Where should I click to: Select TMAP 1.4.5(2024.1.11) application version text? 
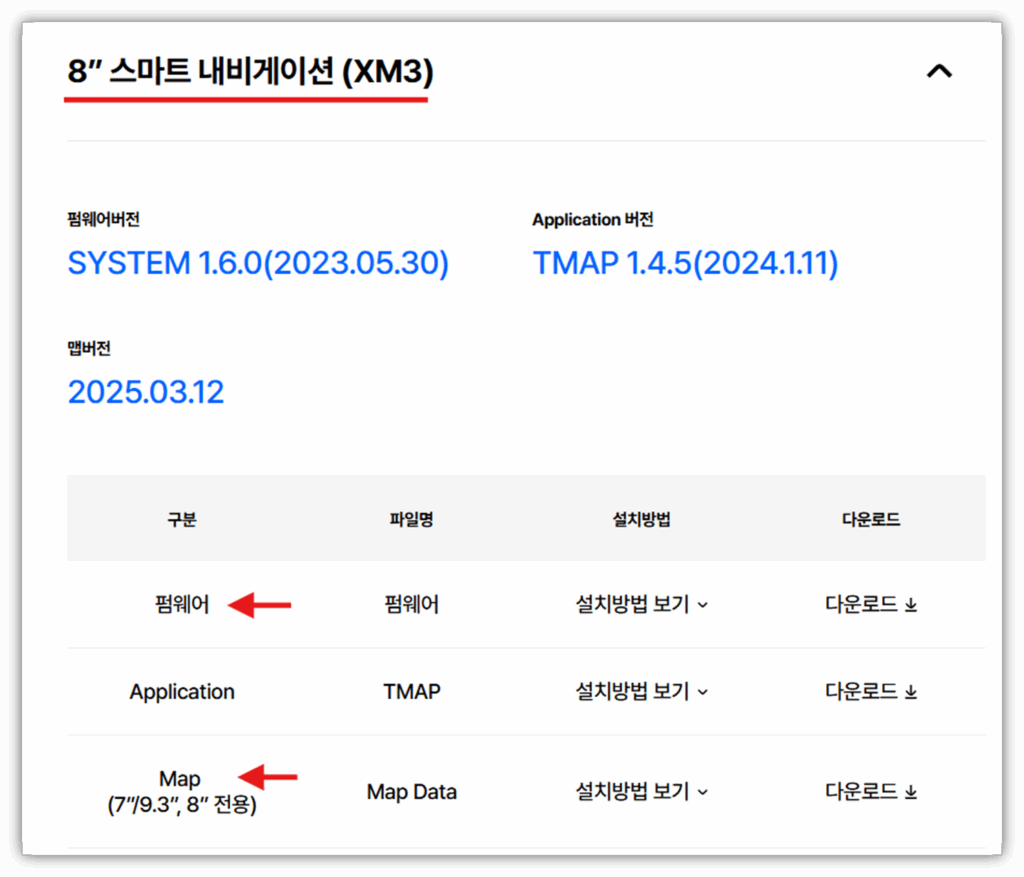tap(685, 263)
